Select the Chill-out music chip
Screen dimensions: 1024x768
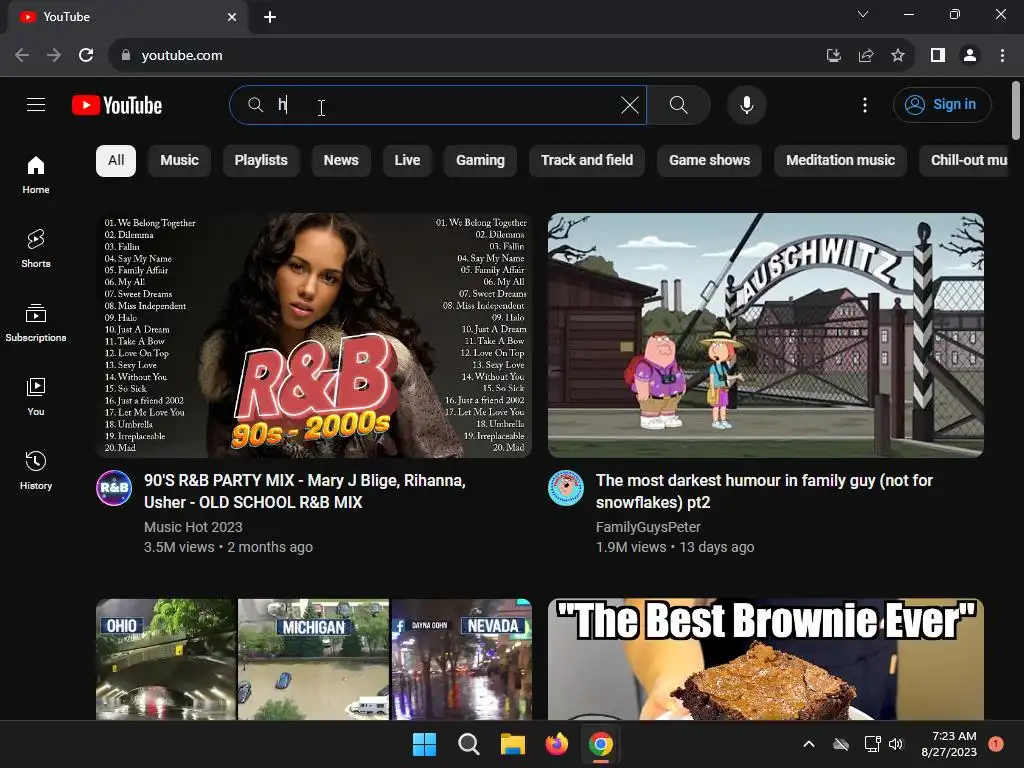coord(965,161)
